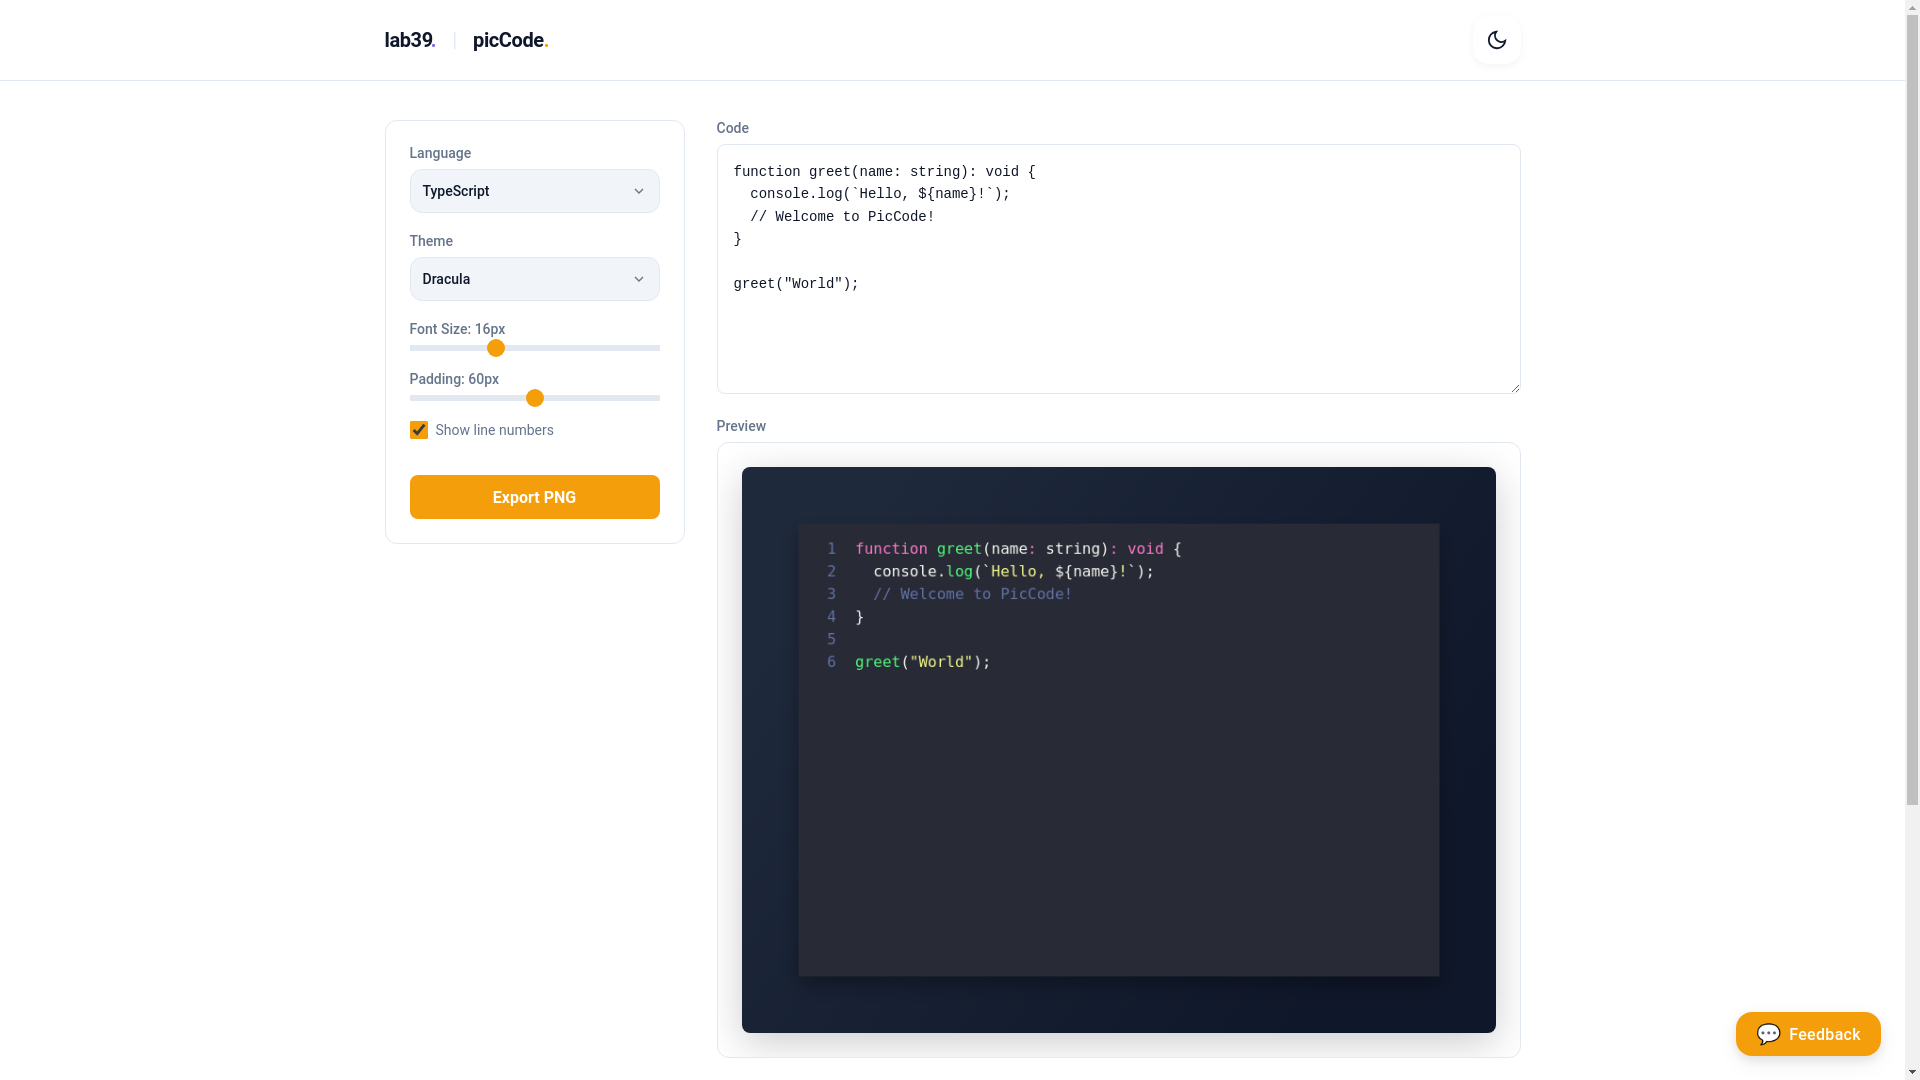Image resolution: width=1920 pixels, height=1080 pixels.
Task: Toggle dark mode with the moon icon
Action: (1496, 40)
